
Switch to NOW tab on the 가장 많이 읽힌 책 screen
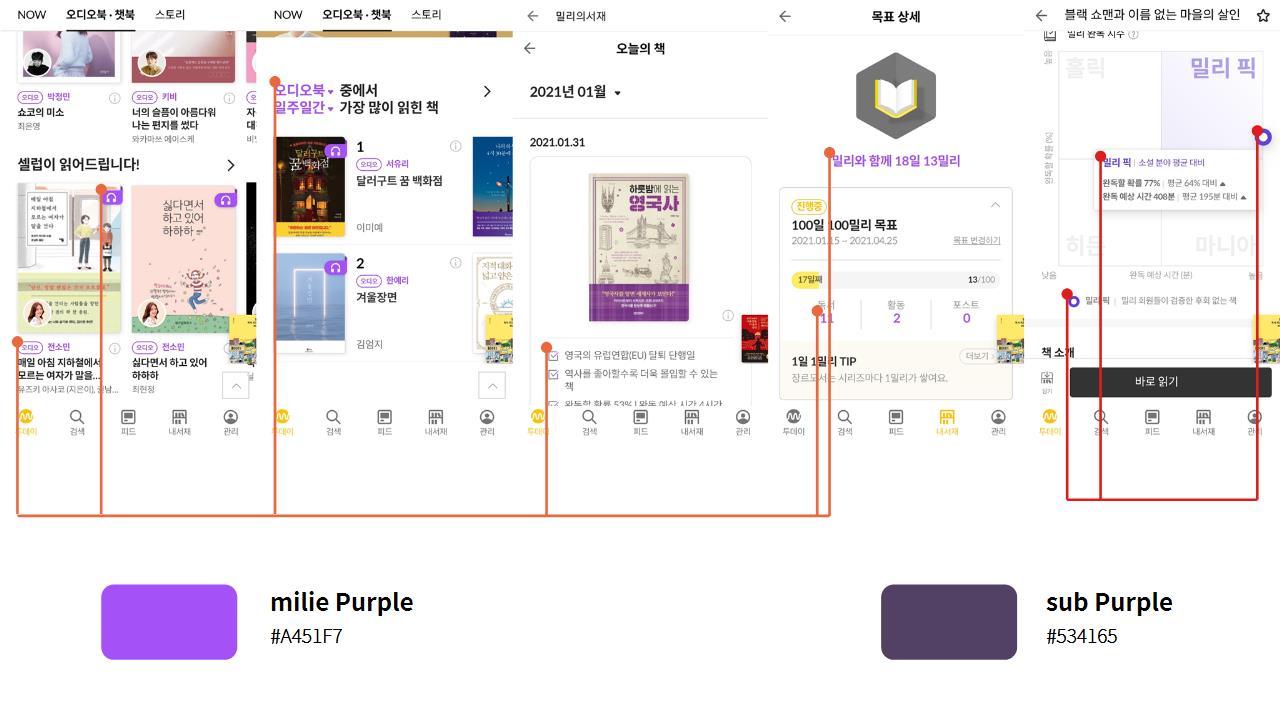click(288, 15)
